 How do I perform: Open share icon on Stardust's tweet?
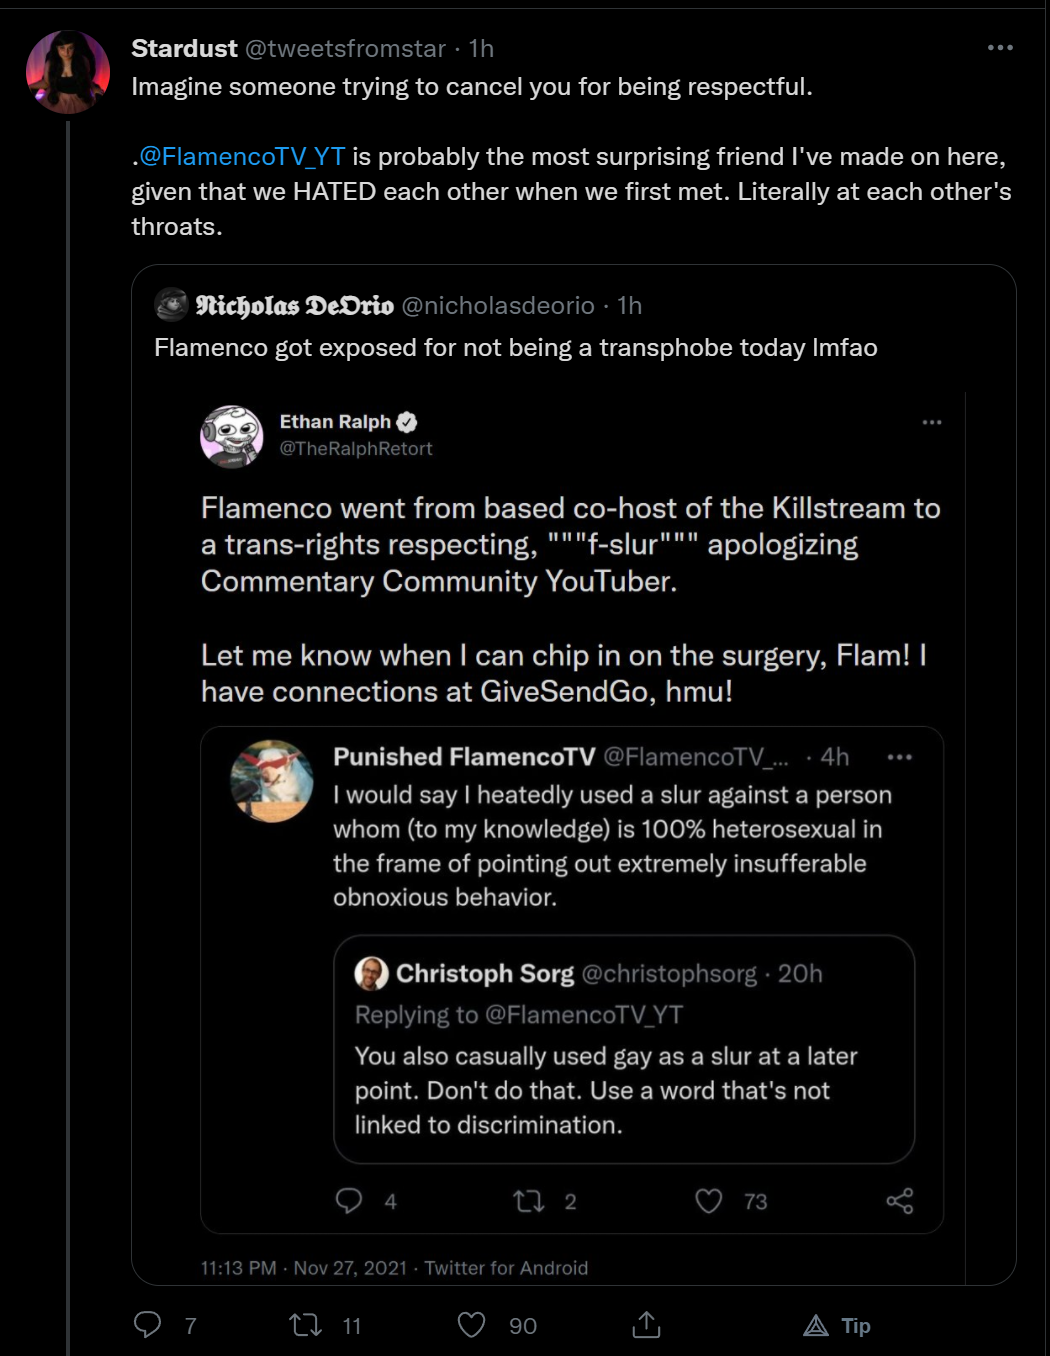(x=646, y=1325)
